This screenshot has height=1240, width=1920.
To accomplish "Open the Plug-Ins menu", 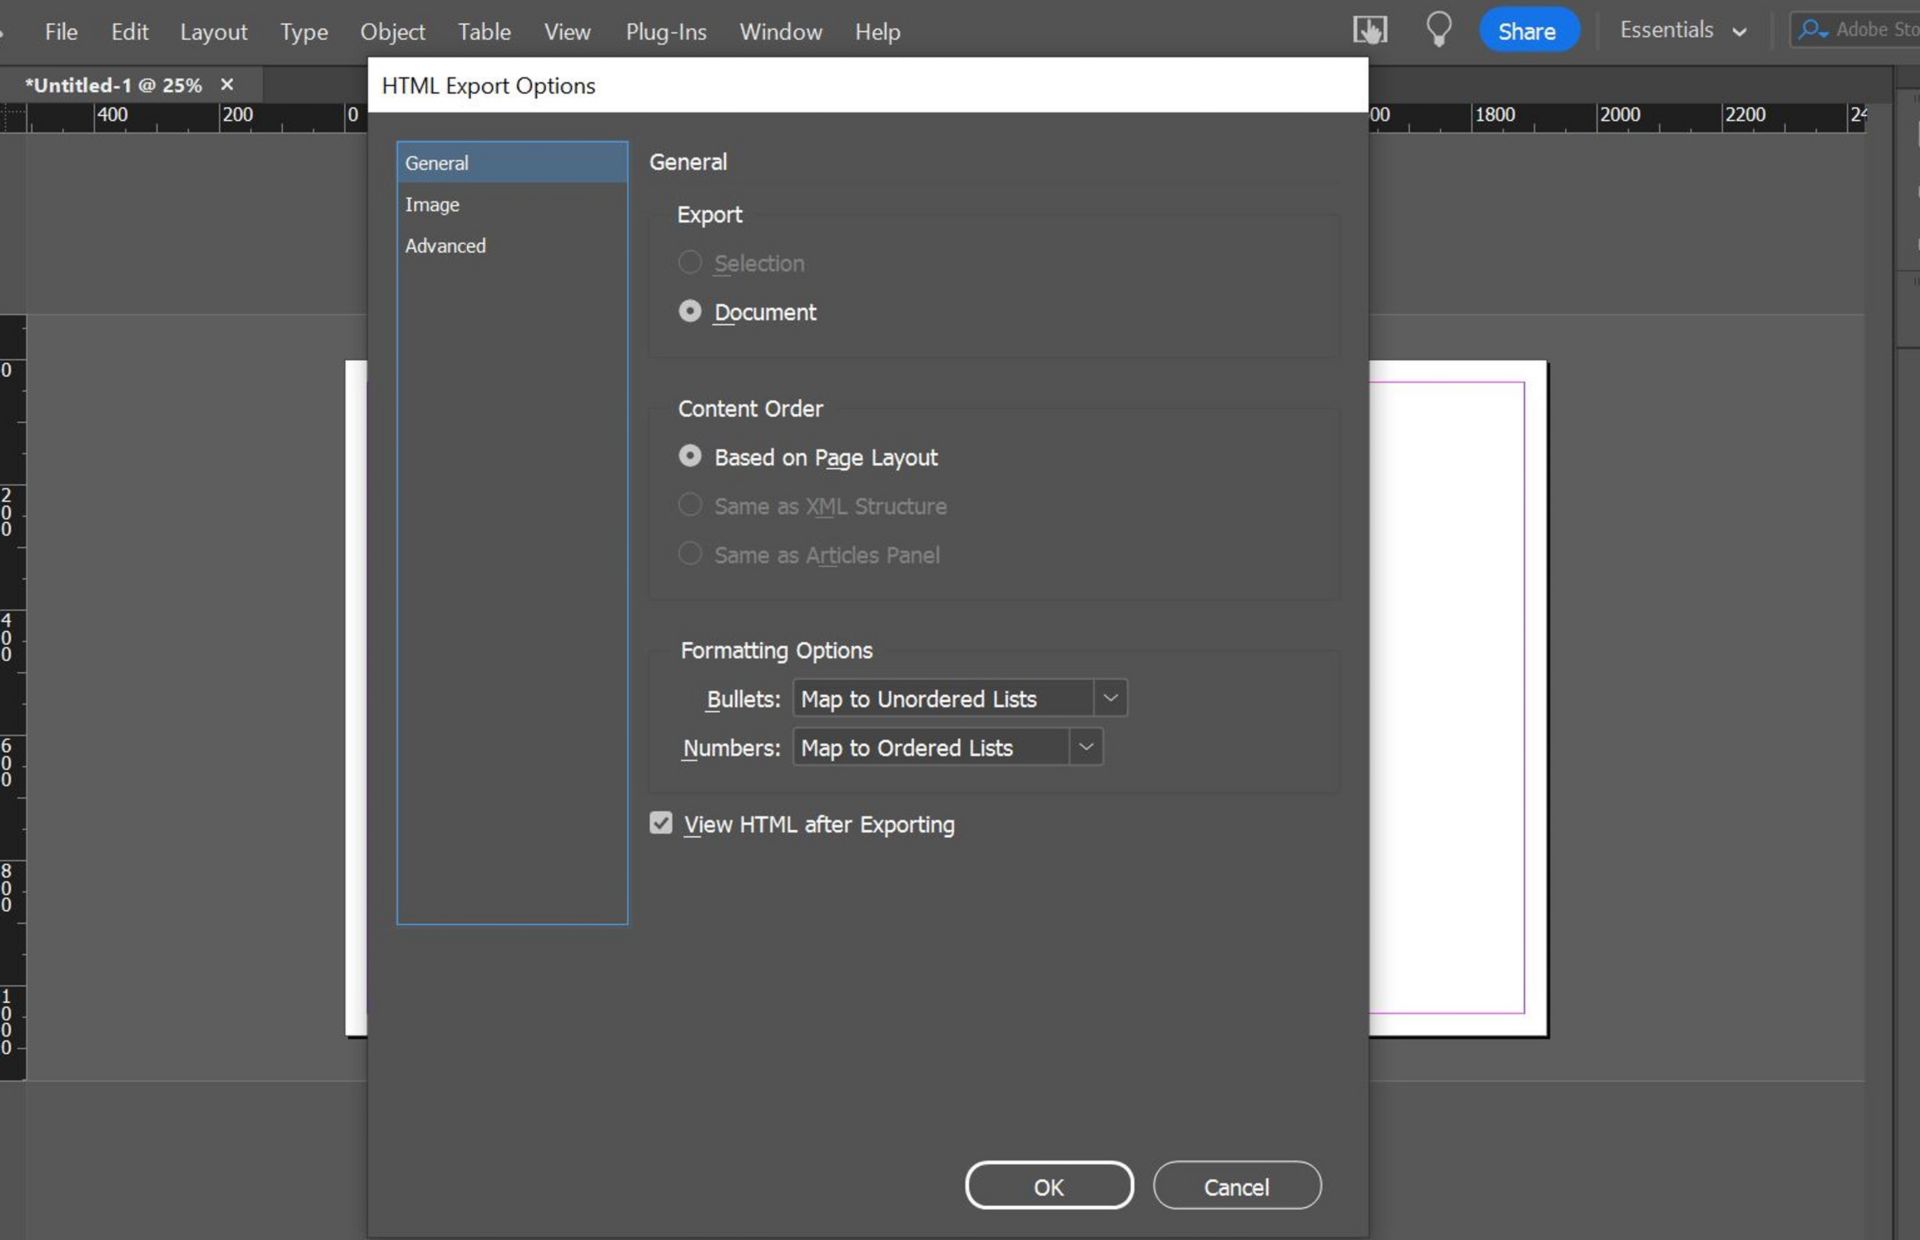I will [x=665, y=31].
